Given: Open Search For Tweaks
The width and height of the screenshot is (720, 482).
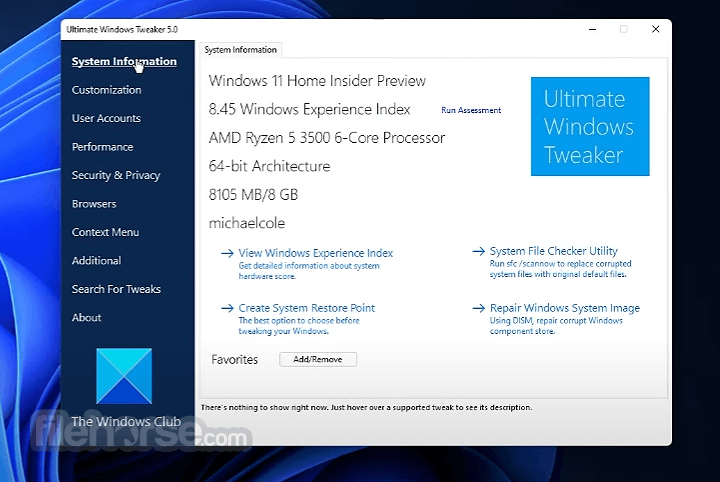Looking at the screenshot, I should 116,289.
